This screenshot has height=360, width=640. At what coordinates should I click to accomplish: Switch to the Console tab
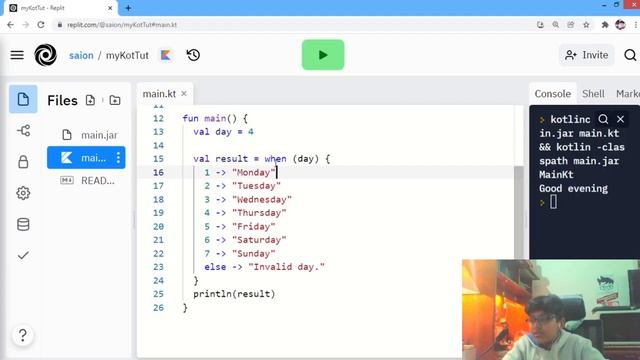pyautogui.click(x=553, y=94)
